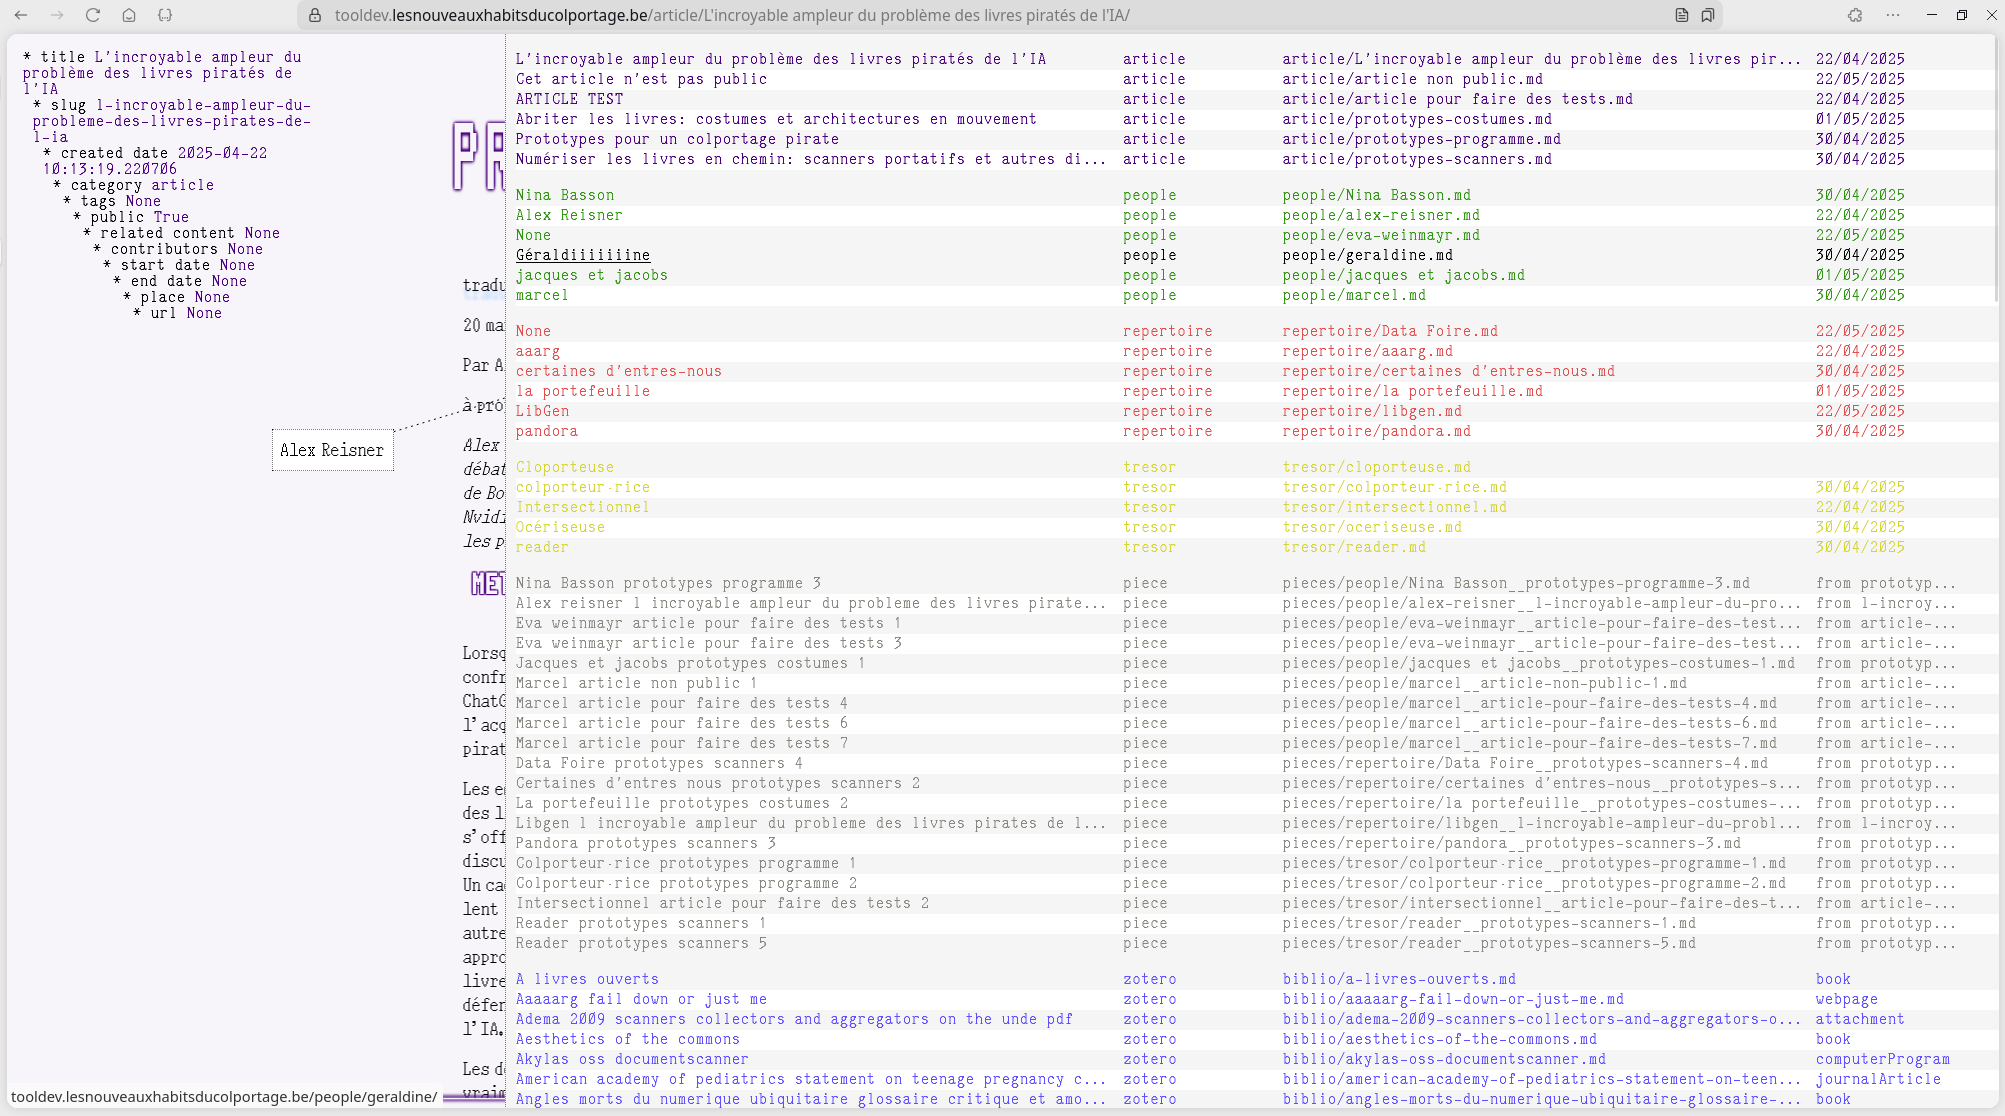The width and height of the screenshot is (2005, 1116).
Task: Open article ARTICLE TEST entry
Action: (x=569, y=99)
